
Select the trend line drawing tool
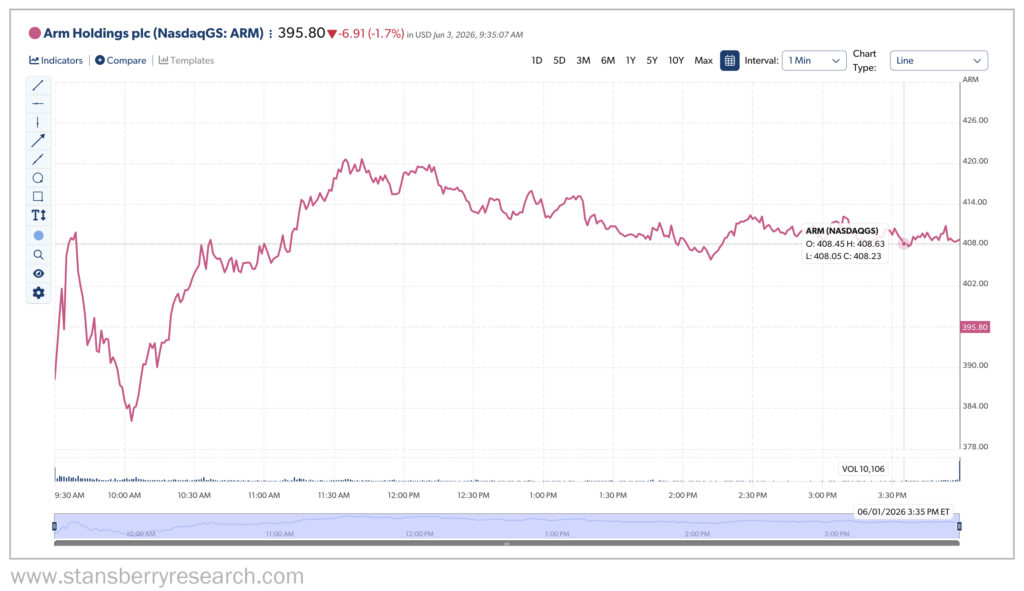(x=38, y=86)
